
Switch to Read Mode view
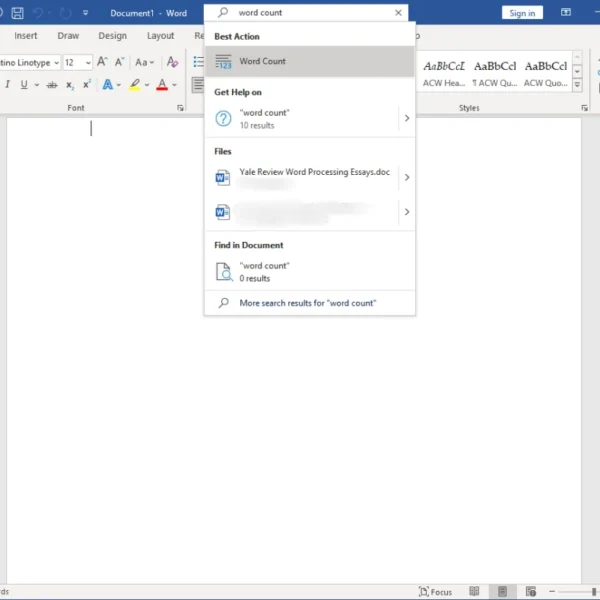(x=474, y=592)
